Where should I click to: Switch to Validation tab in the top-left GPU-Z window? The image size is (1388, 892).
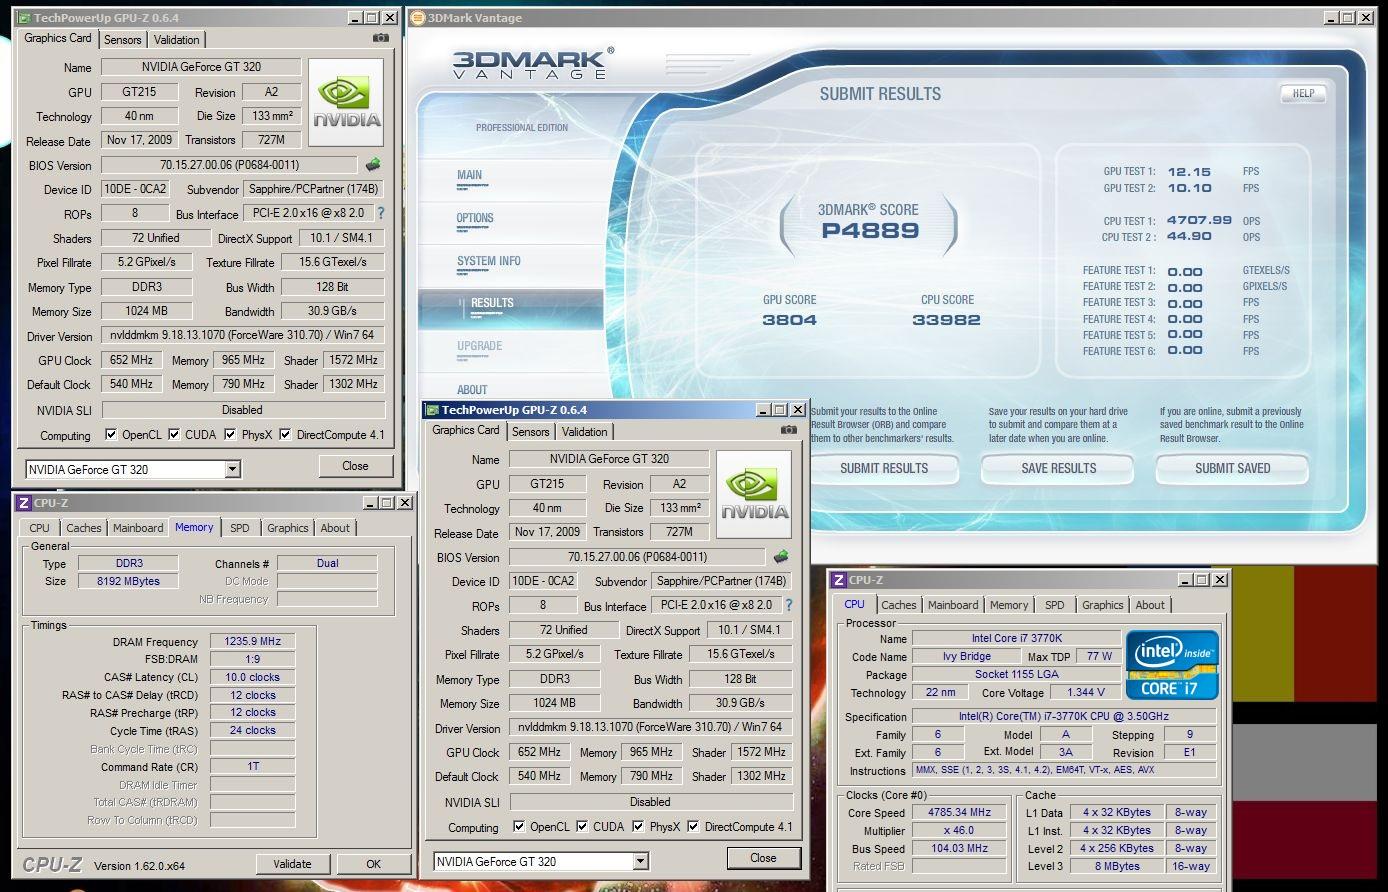(177, 40)
